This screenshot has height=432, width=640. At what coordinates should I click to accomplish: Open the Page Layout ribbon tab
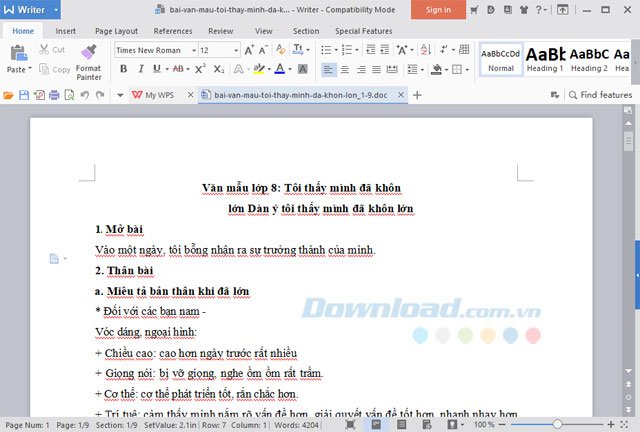click(x=116, y=31)
